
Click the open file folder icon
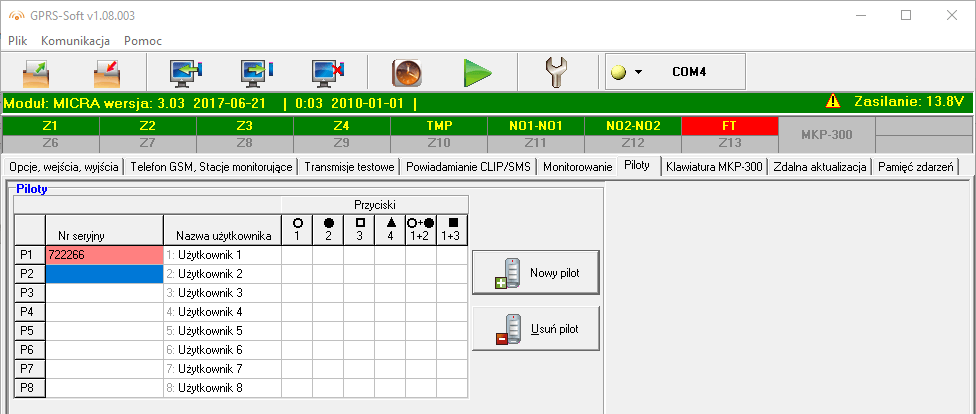click(x=37, y=73)
